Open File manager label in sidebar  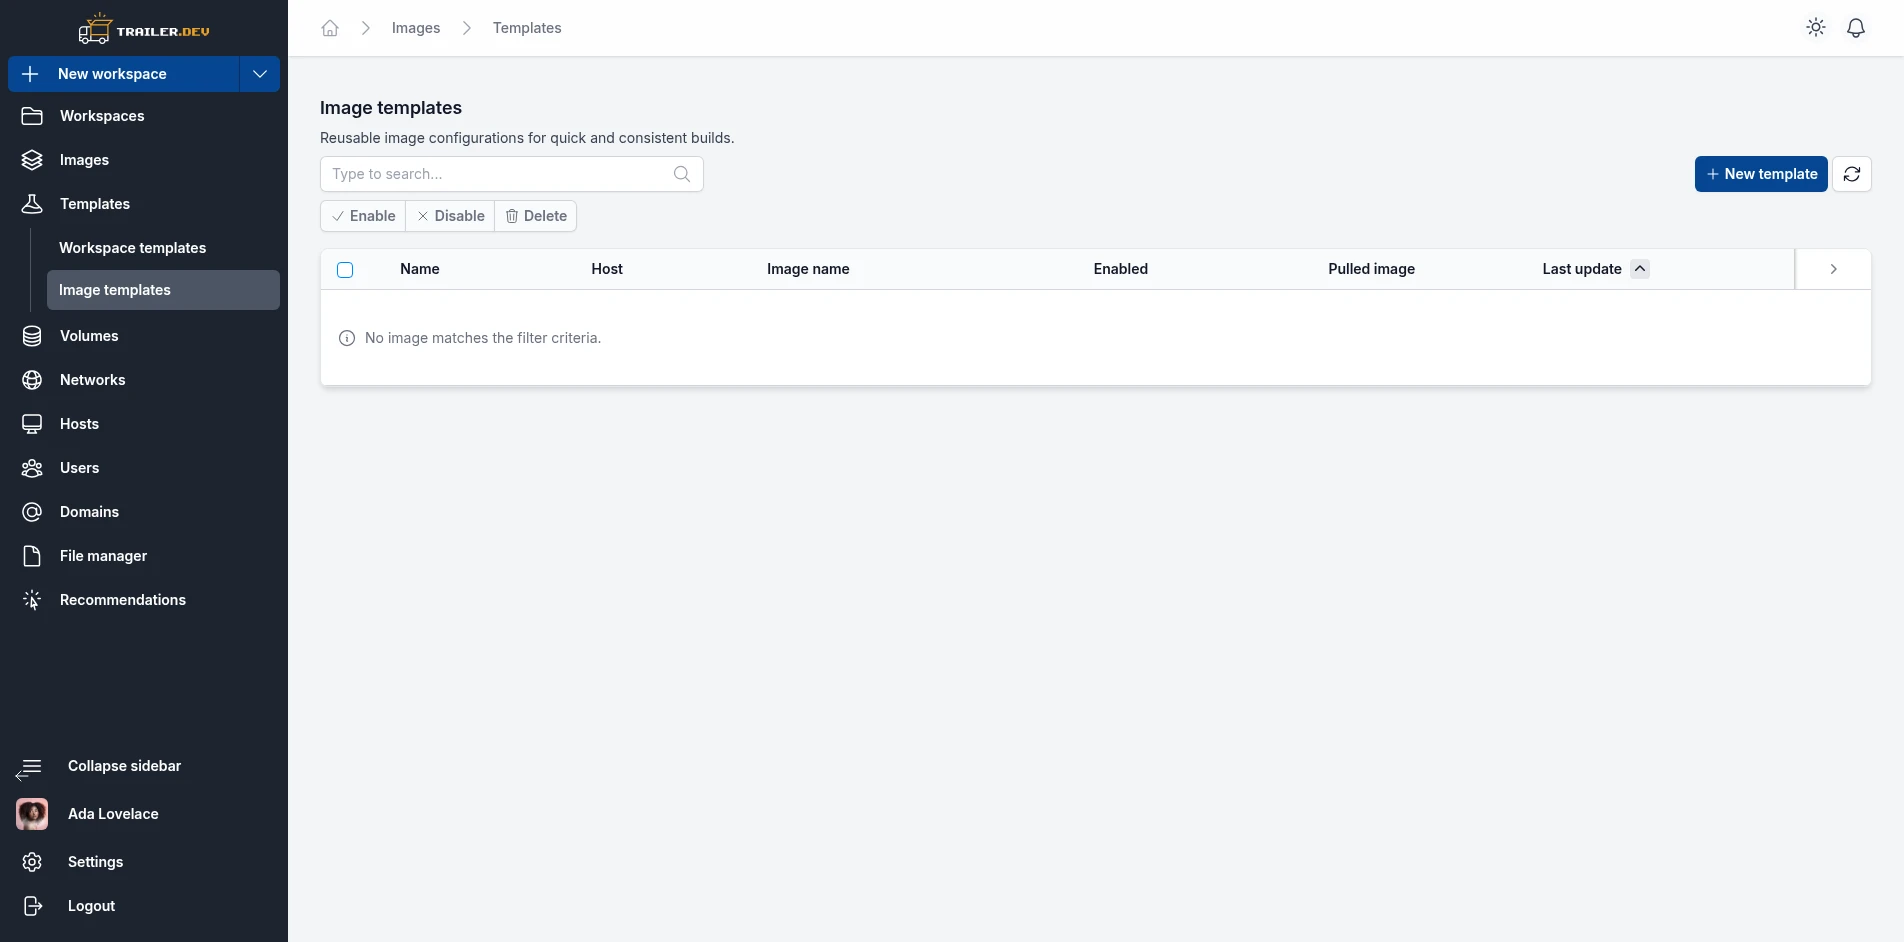click(104, 556)
